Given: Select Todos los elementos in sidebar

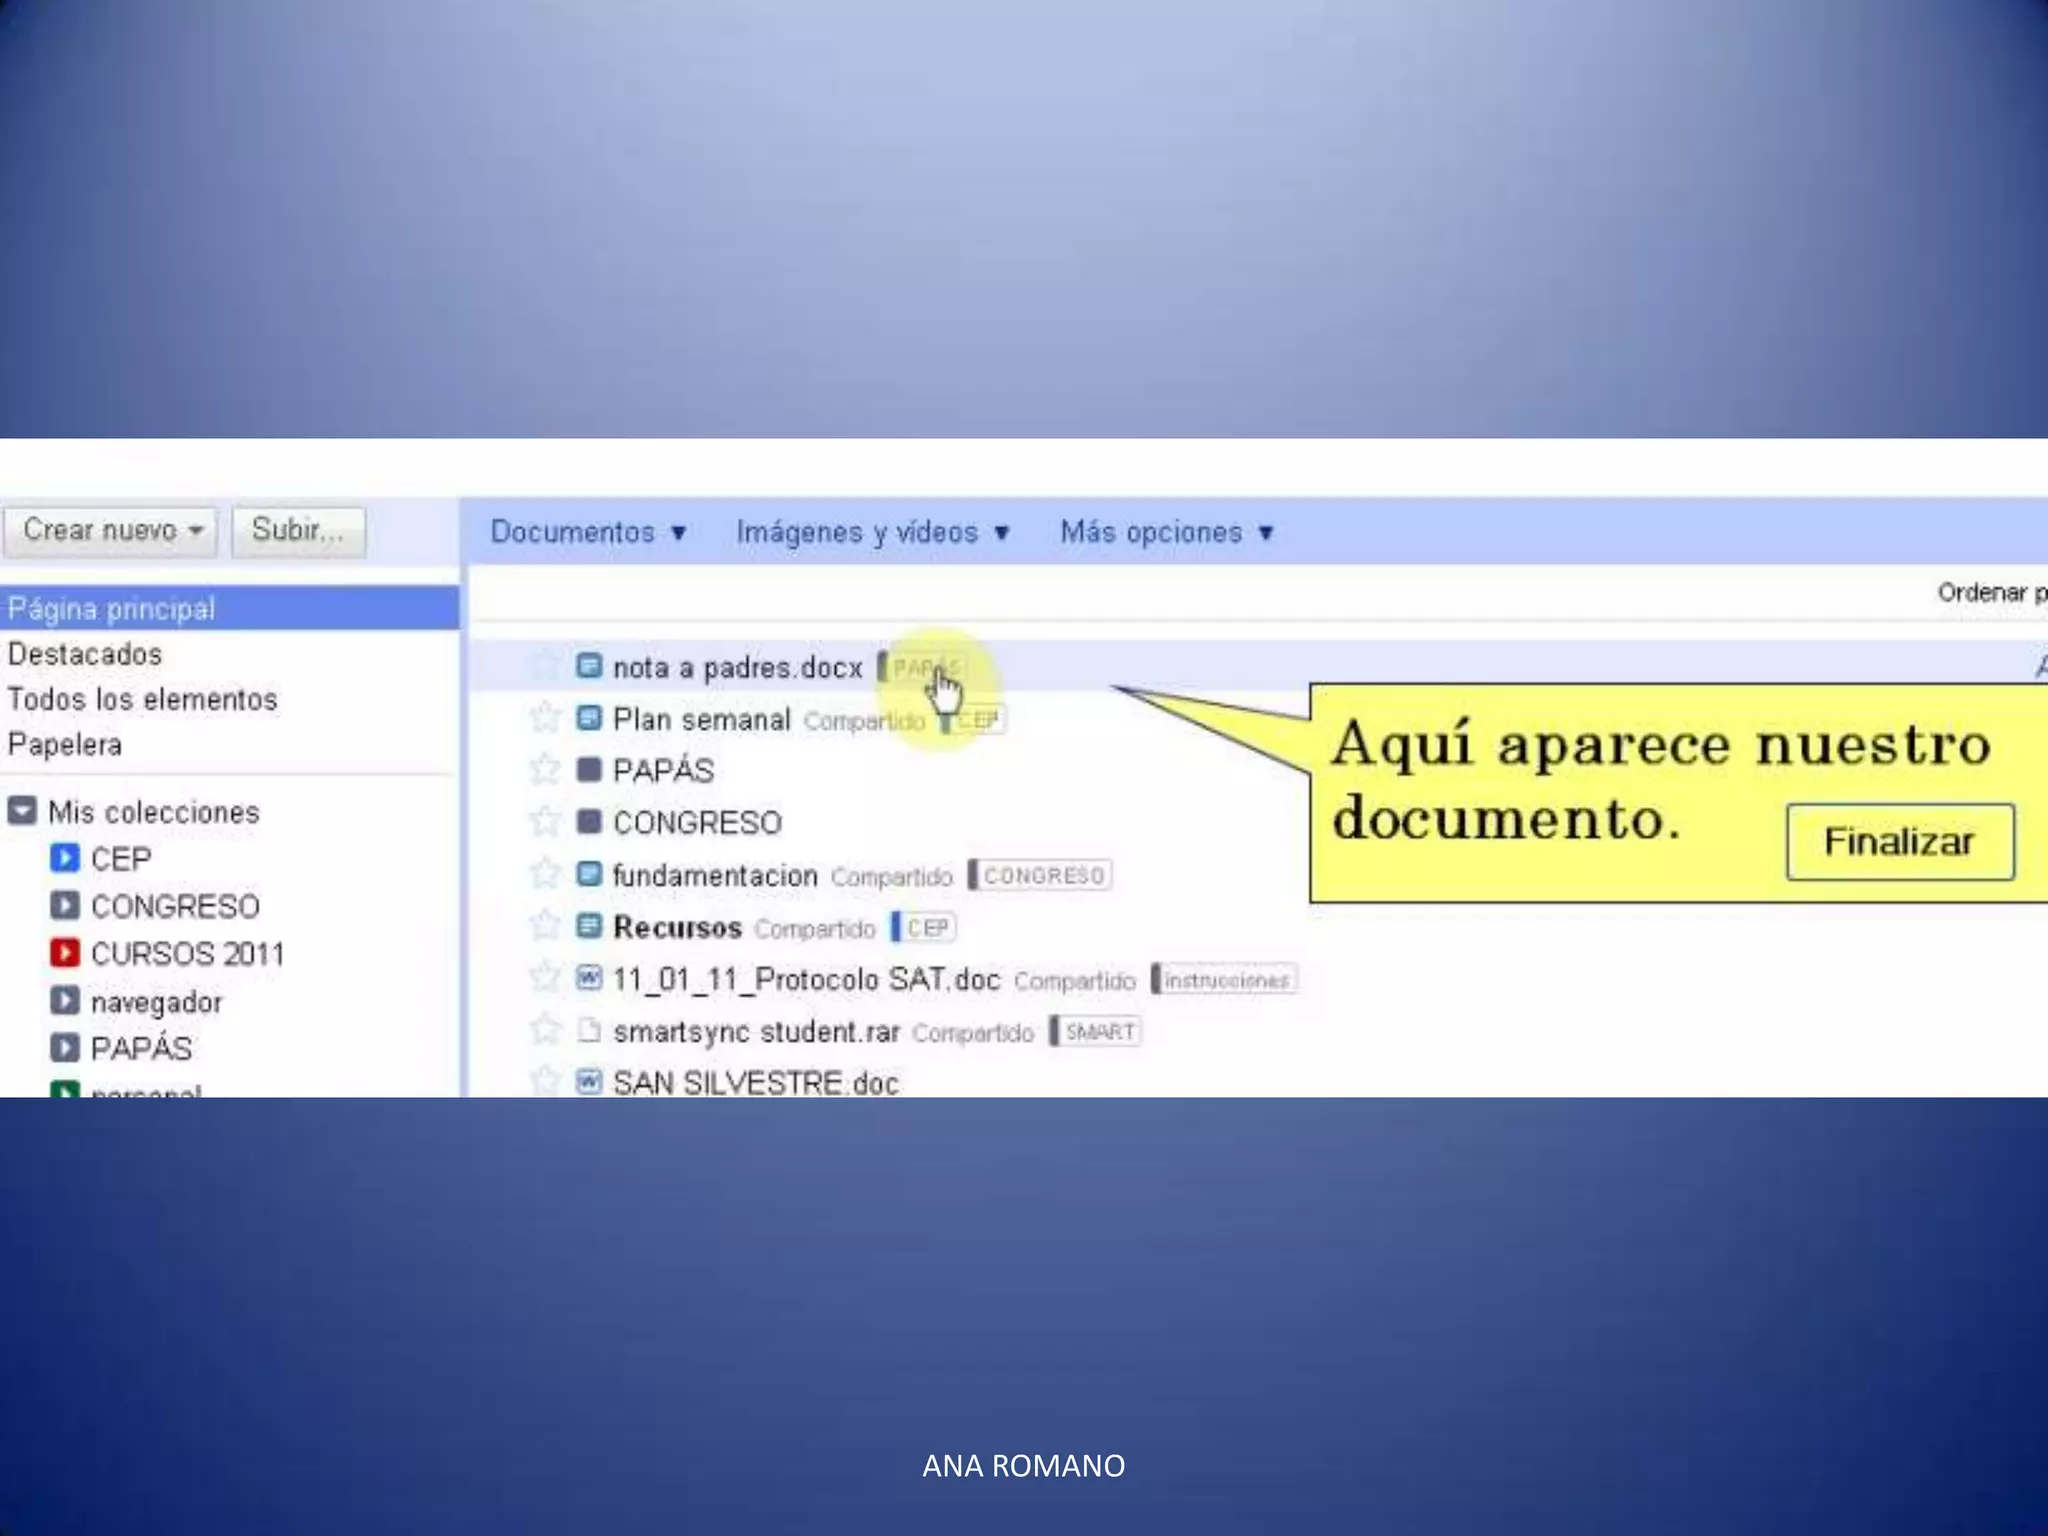Looking at the screenshot, I should [142, 699].
